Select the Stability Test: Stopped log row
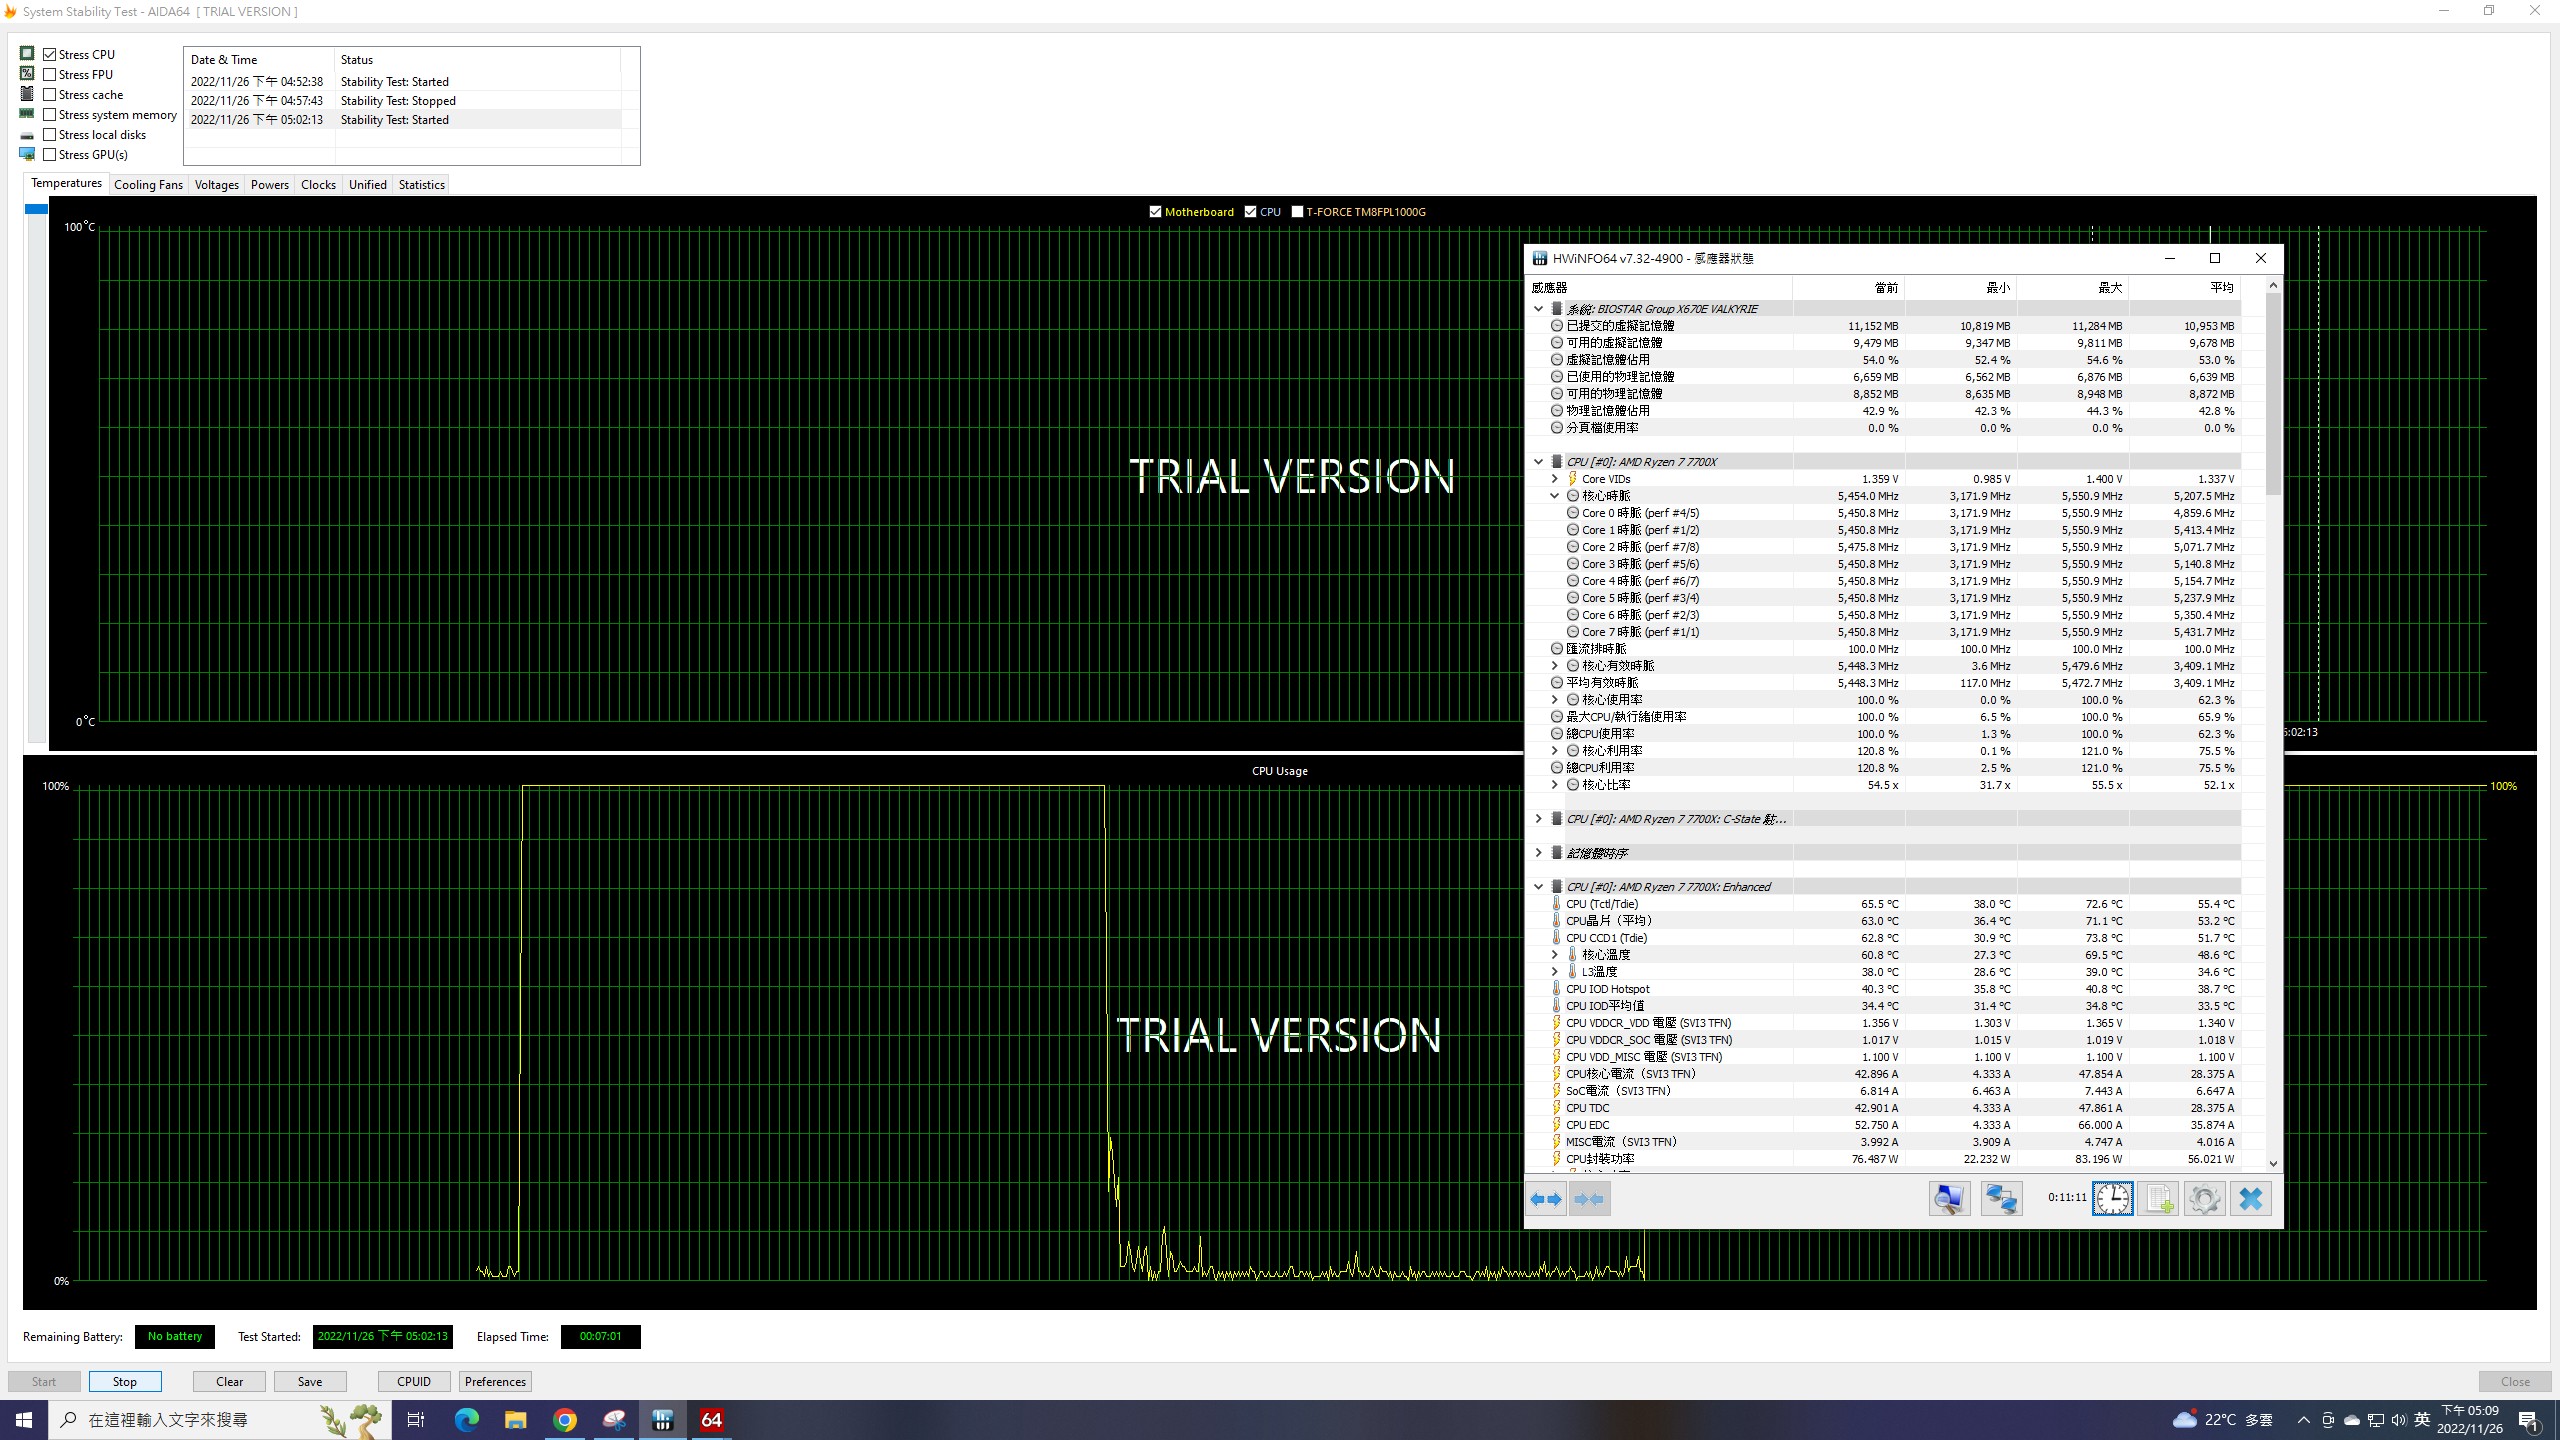The image size is (2560, 1440). click(x=404, y=101)
